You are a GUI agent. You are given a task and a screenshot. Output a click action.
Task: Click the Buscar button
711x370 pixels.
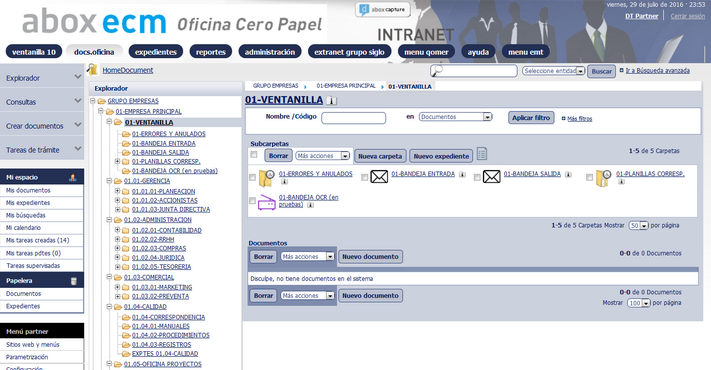coord(601,71)
